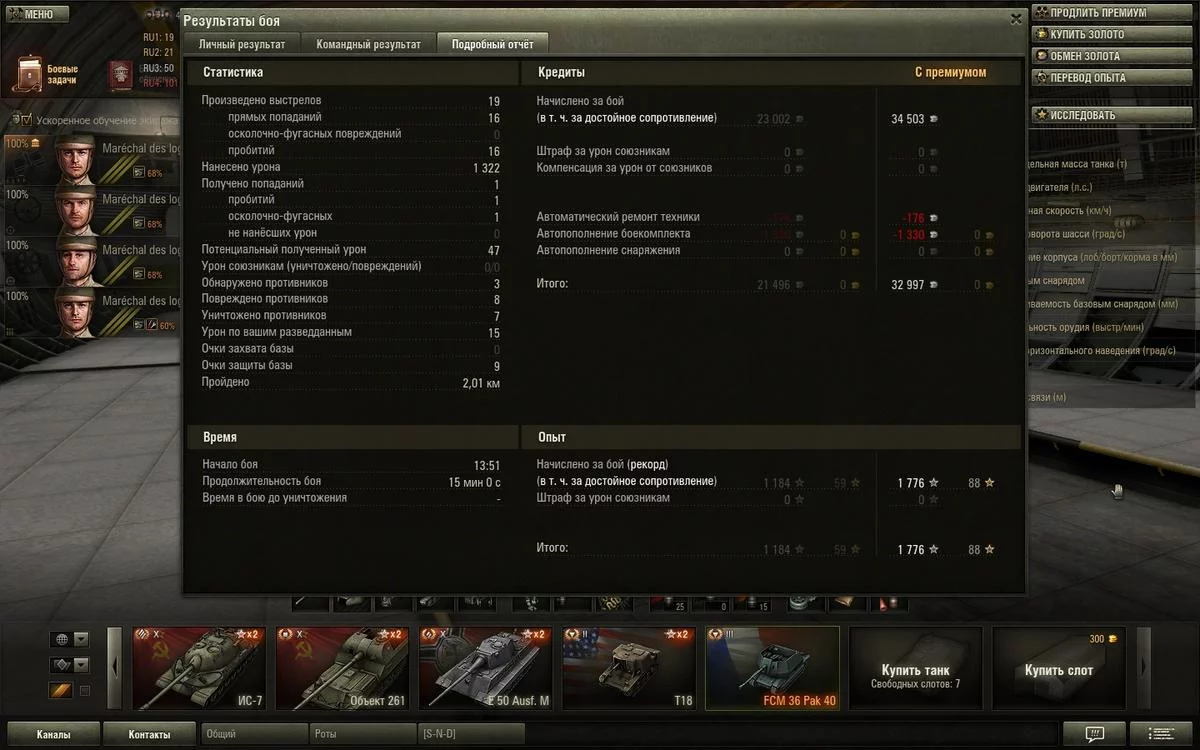Click the list icon button at bottom right
Image resolution: width=1200 pixels, height=750 pixels.
point(1162,734)
